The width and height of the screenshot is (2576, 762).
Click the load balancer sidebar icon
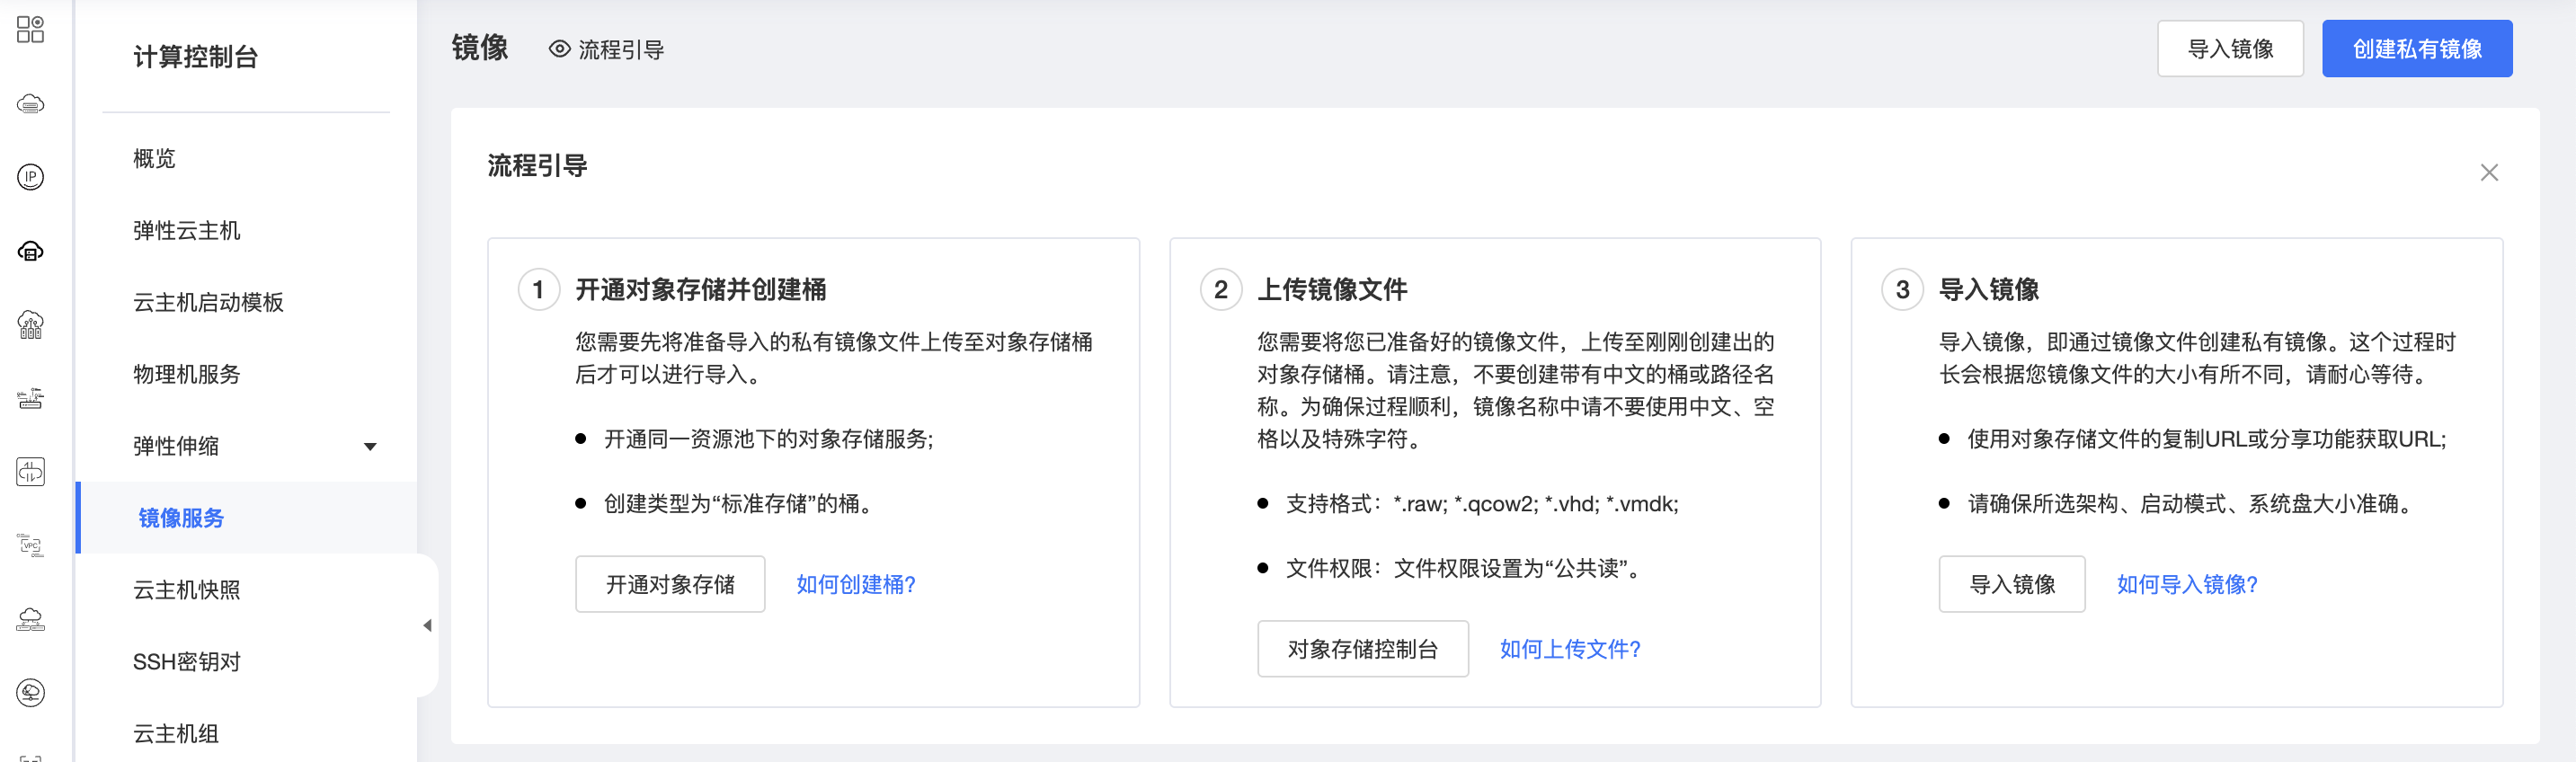(x=30, y=398)
